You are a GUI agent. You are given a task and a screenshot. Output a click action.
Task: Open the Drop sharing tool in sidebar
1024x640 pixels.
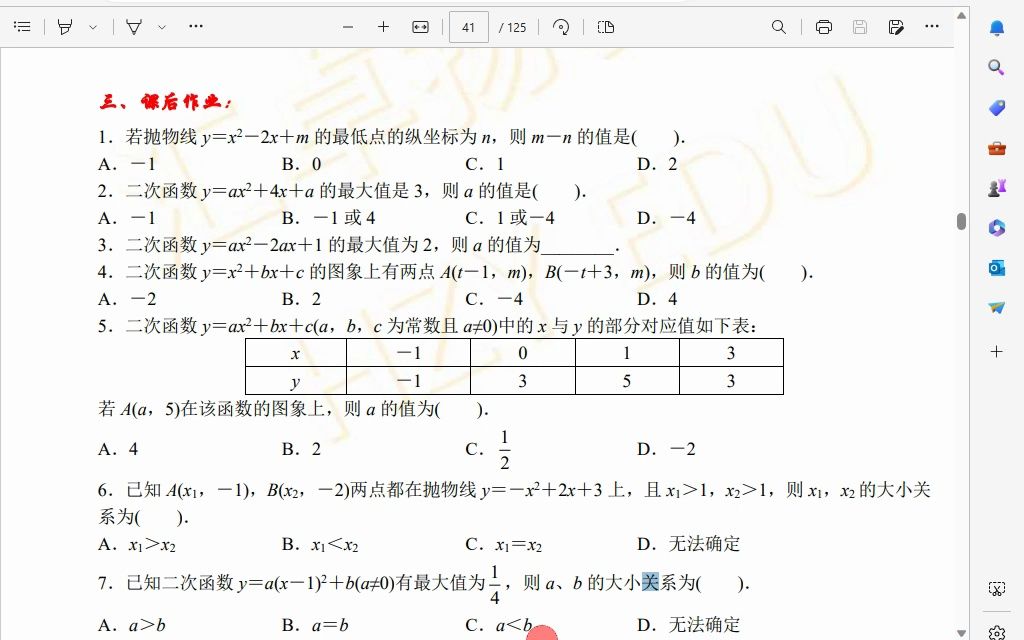996,307
